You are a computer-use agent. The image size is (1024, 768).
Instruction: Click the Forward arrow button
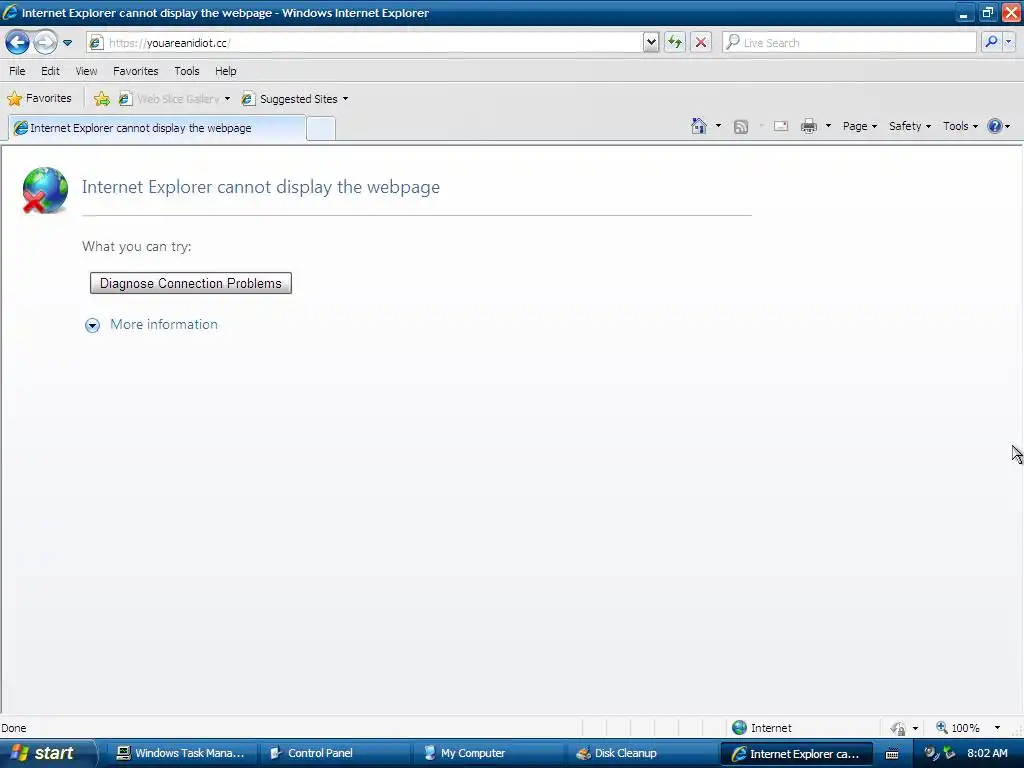pos(45,43)
